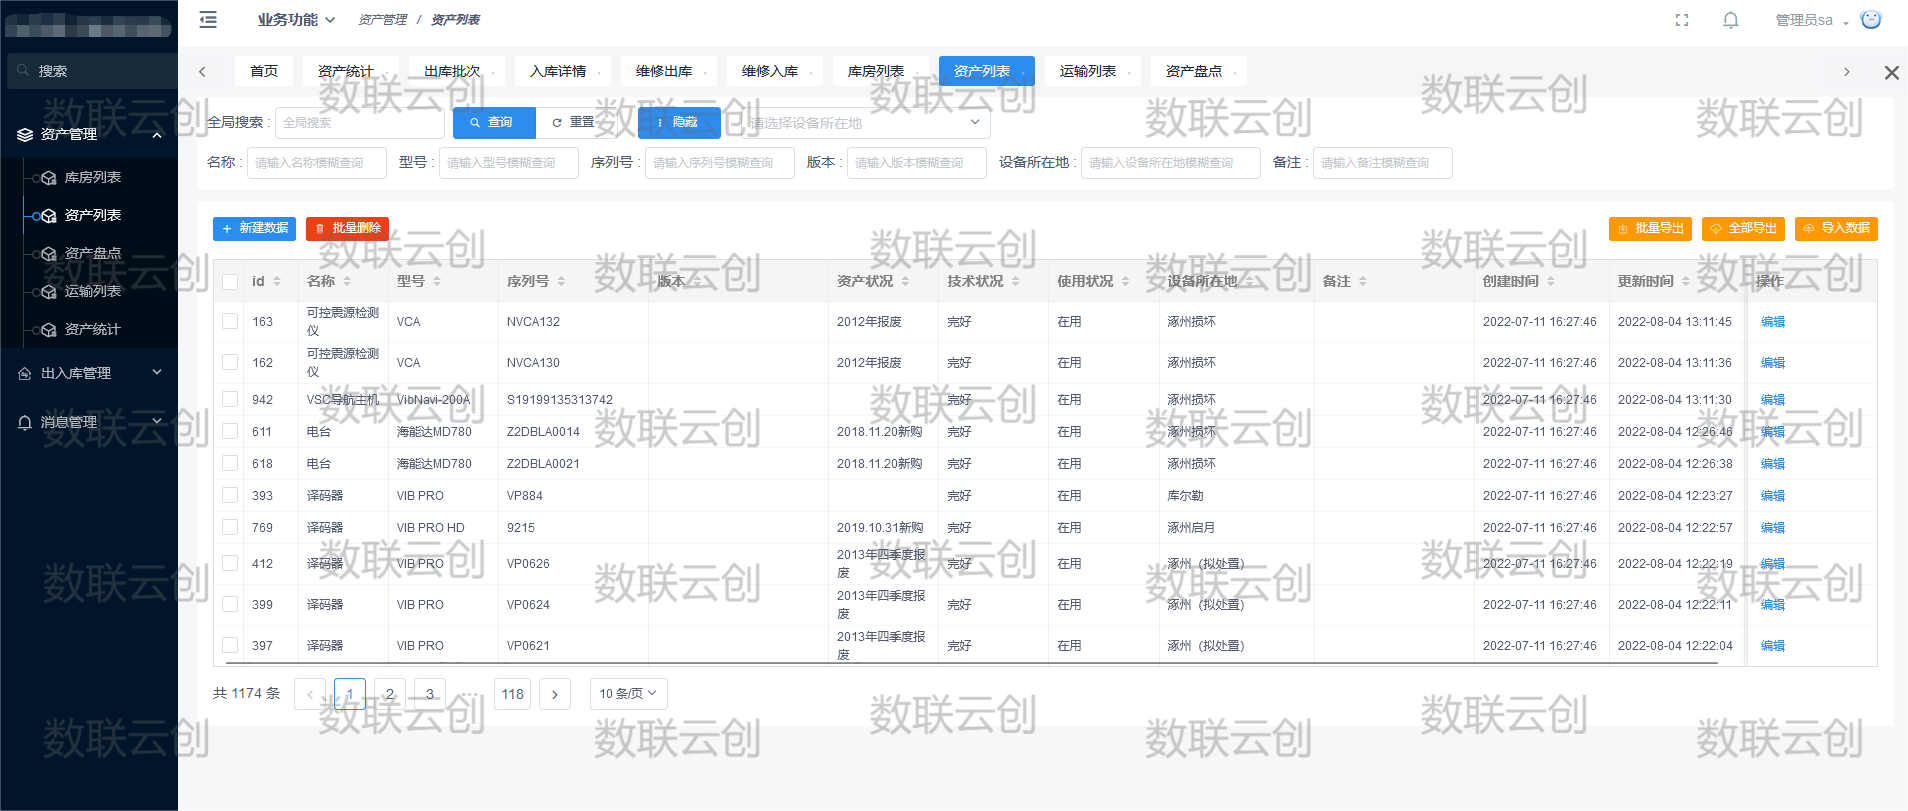
Task: Open notifications bell icon
Action: click(x=1731, y=20)
